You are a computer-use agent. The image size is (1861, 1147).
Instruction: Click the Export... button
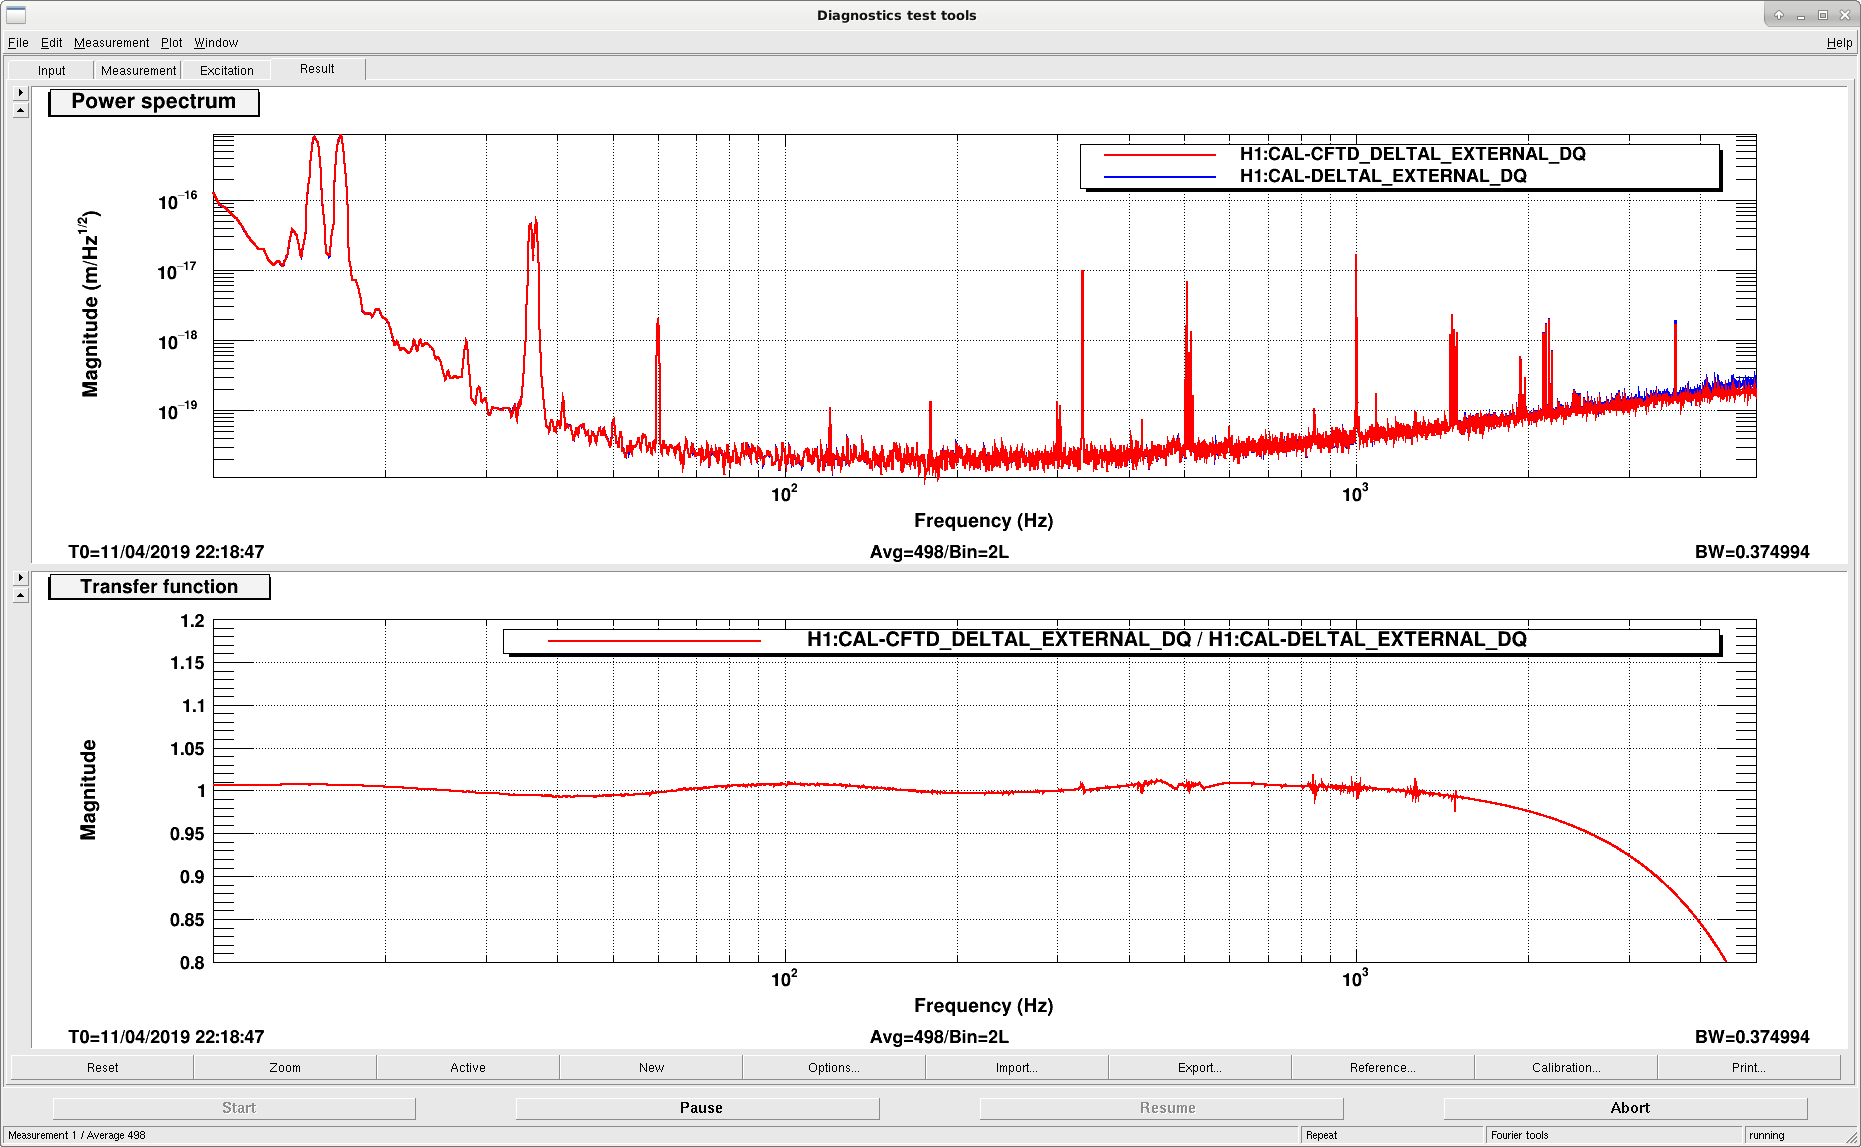pos(1200,1067)
